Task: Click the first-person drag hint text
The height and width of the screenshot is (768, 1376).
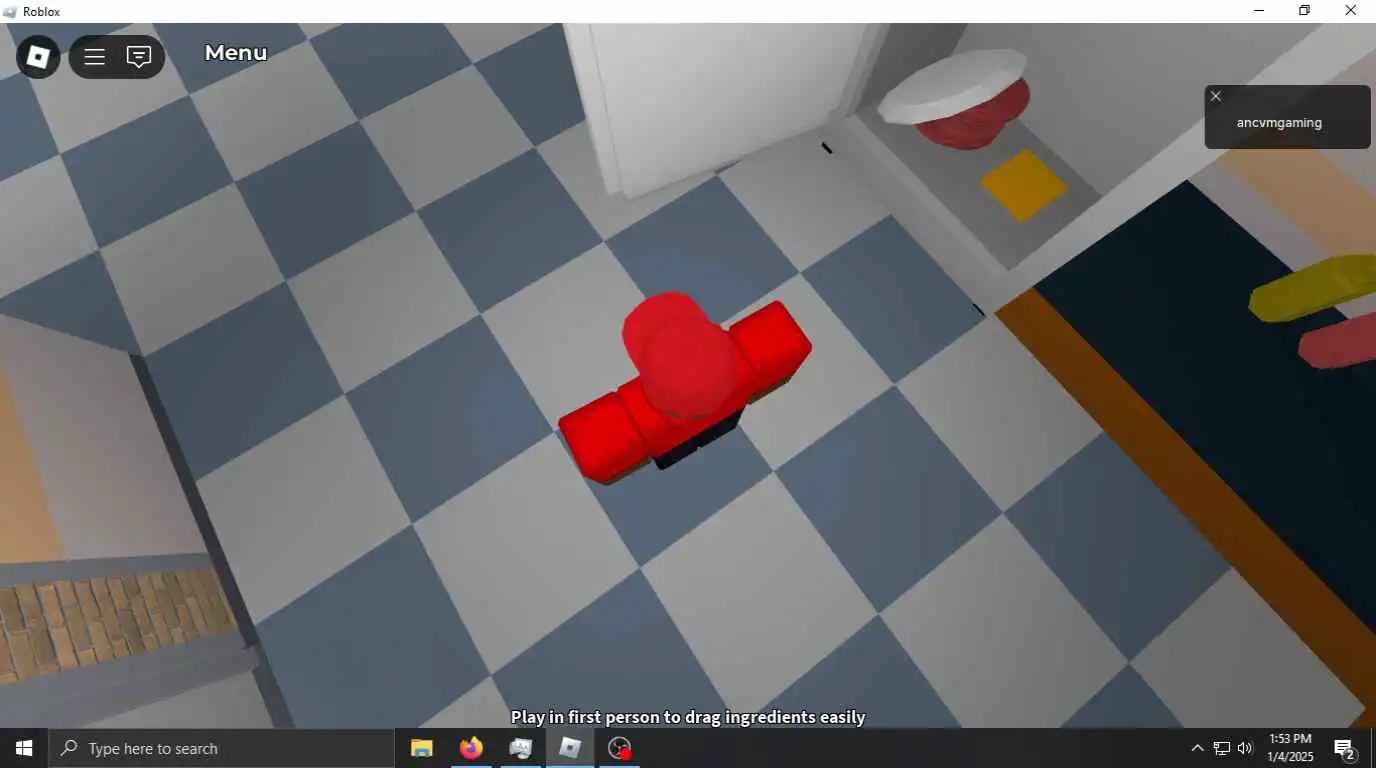Action: (x=688, y=716)
